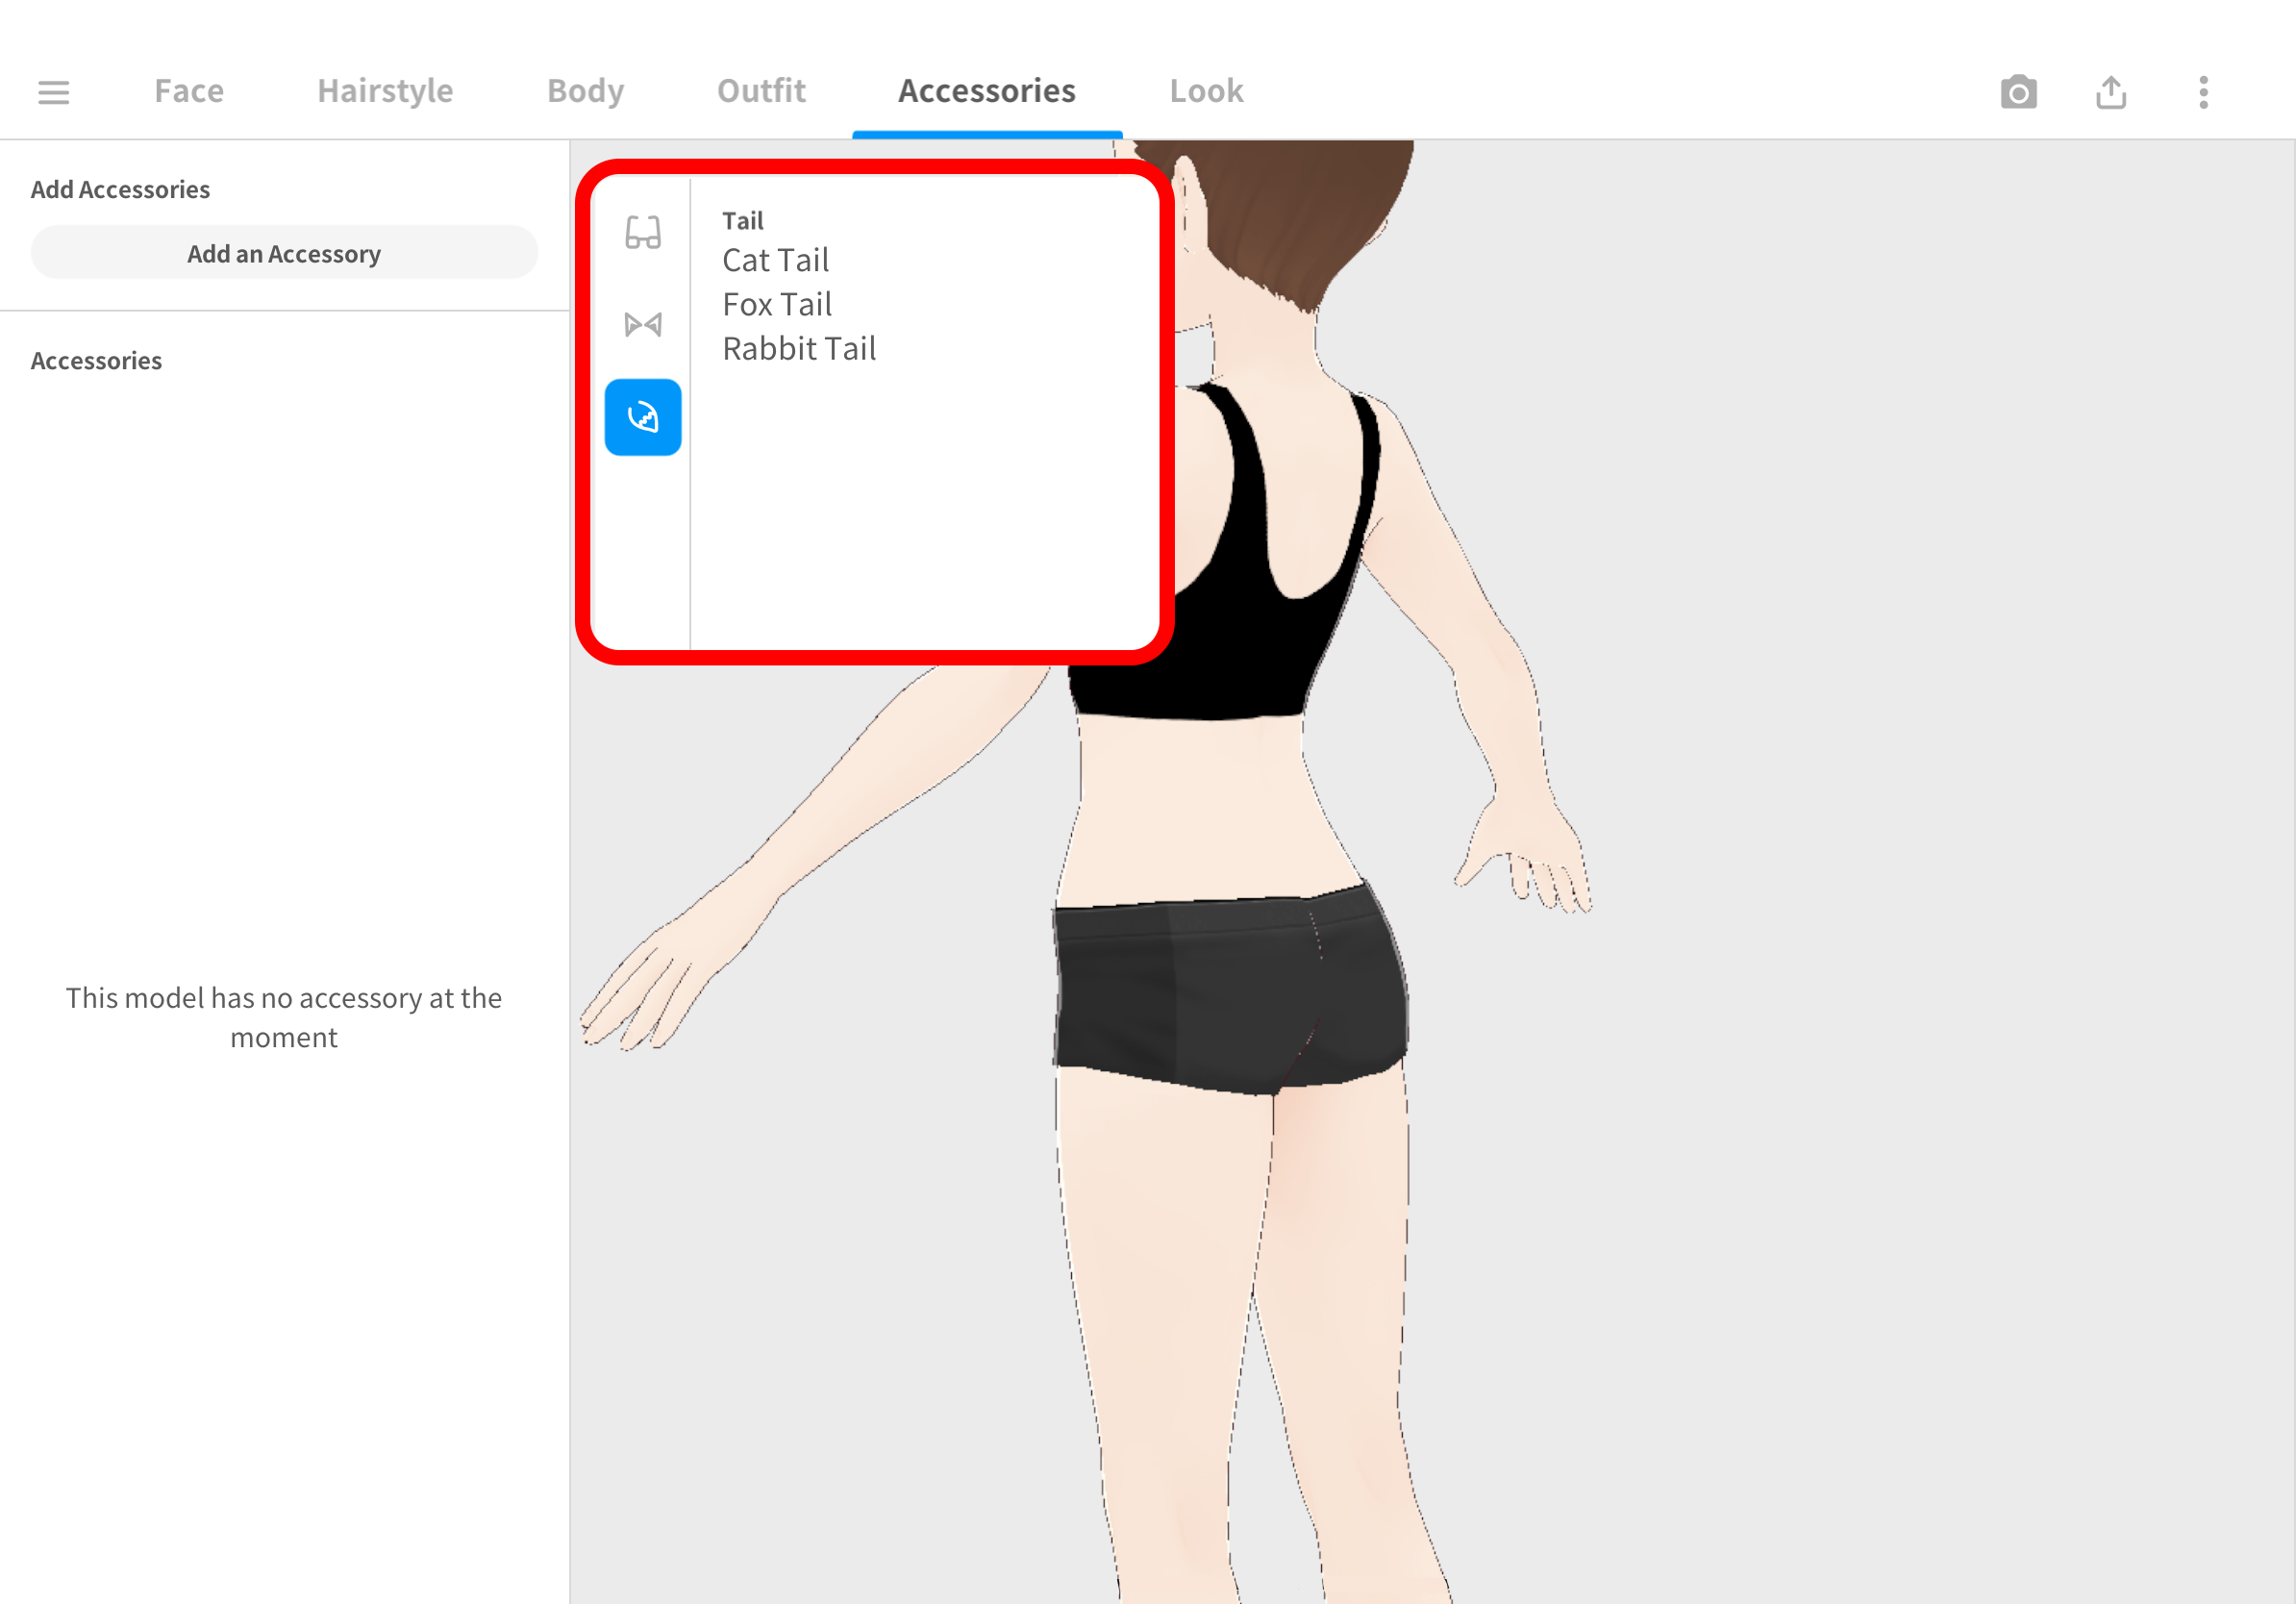This screenshot has height=1604, width=2296.
Task: Export the model via the share icon
Action: 2111,91
